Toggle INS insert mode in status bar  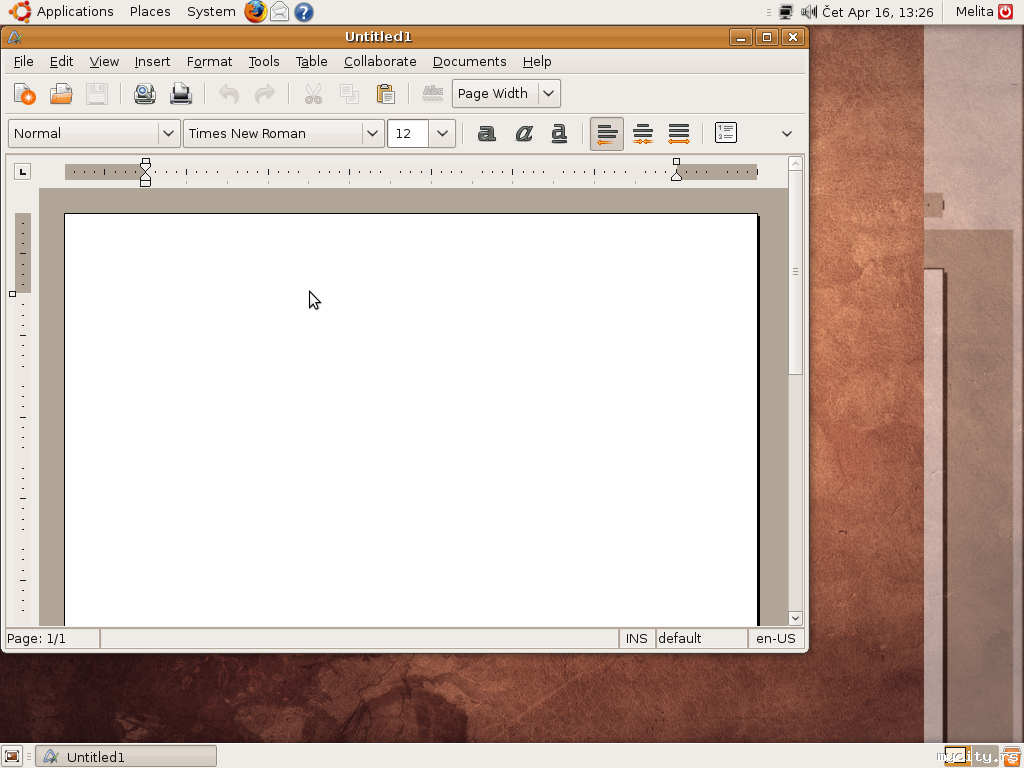[637, 639]
